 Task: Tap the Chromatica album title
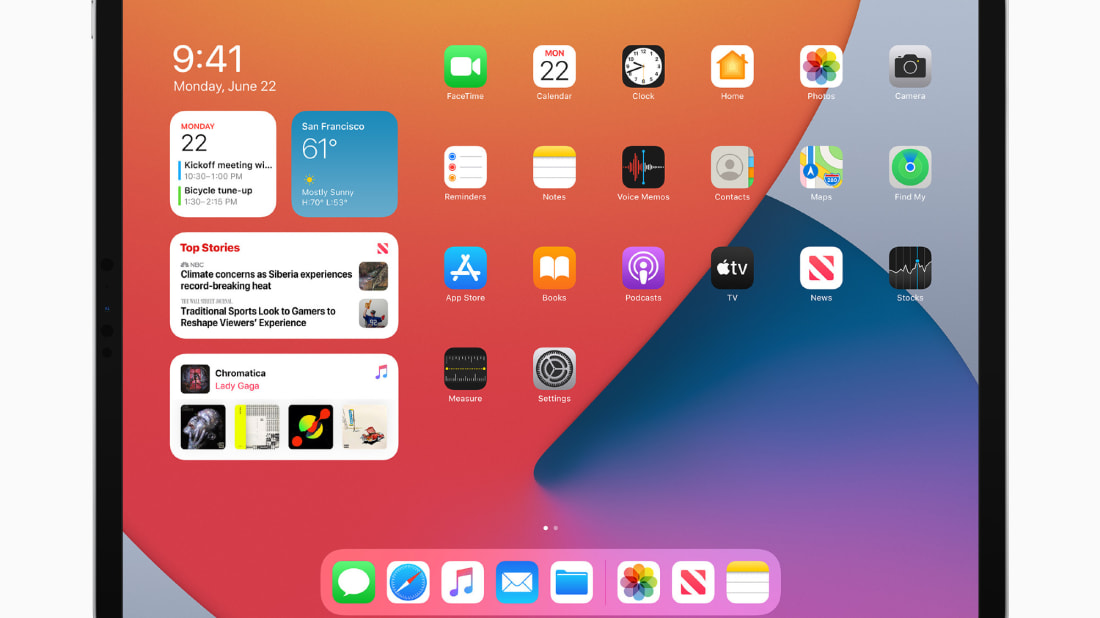(x=240, y=373)
